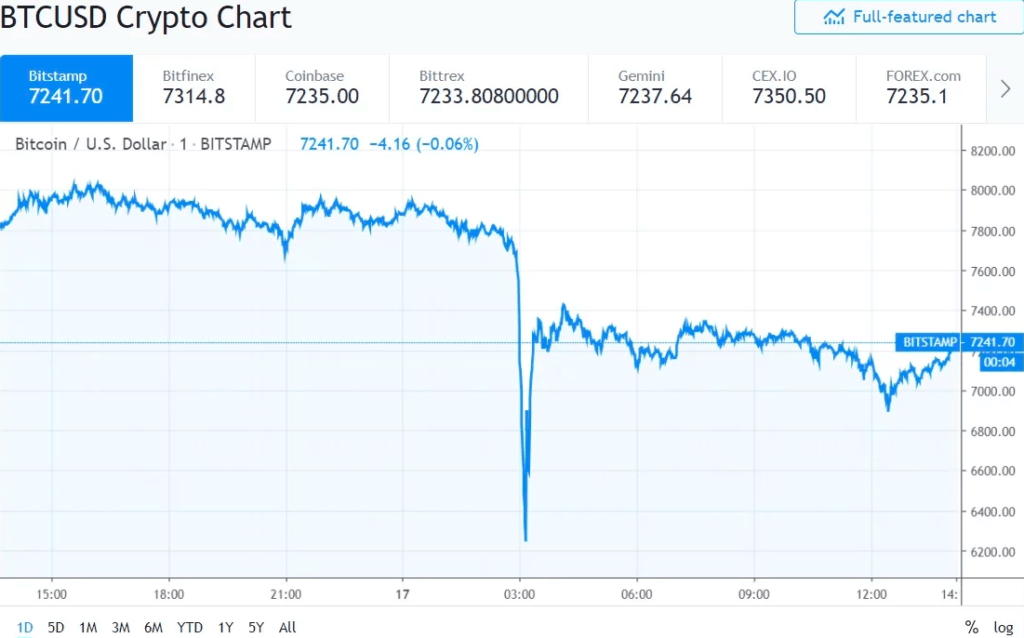Click the right chevron to see more exchanges

tap(1005, 88)
